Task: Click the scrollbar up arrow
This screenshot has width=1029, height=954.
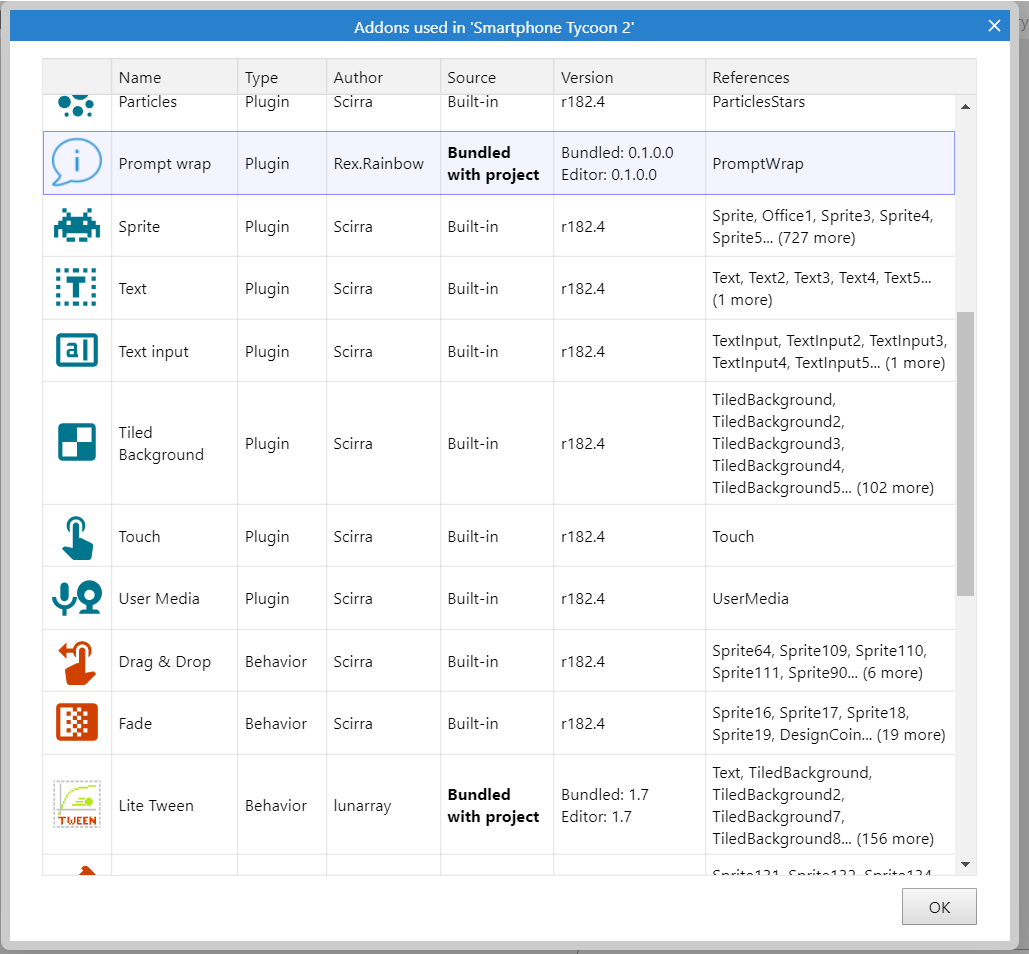Action: coord(965,106)
